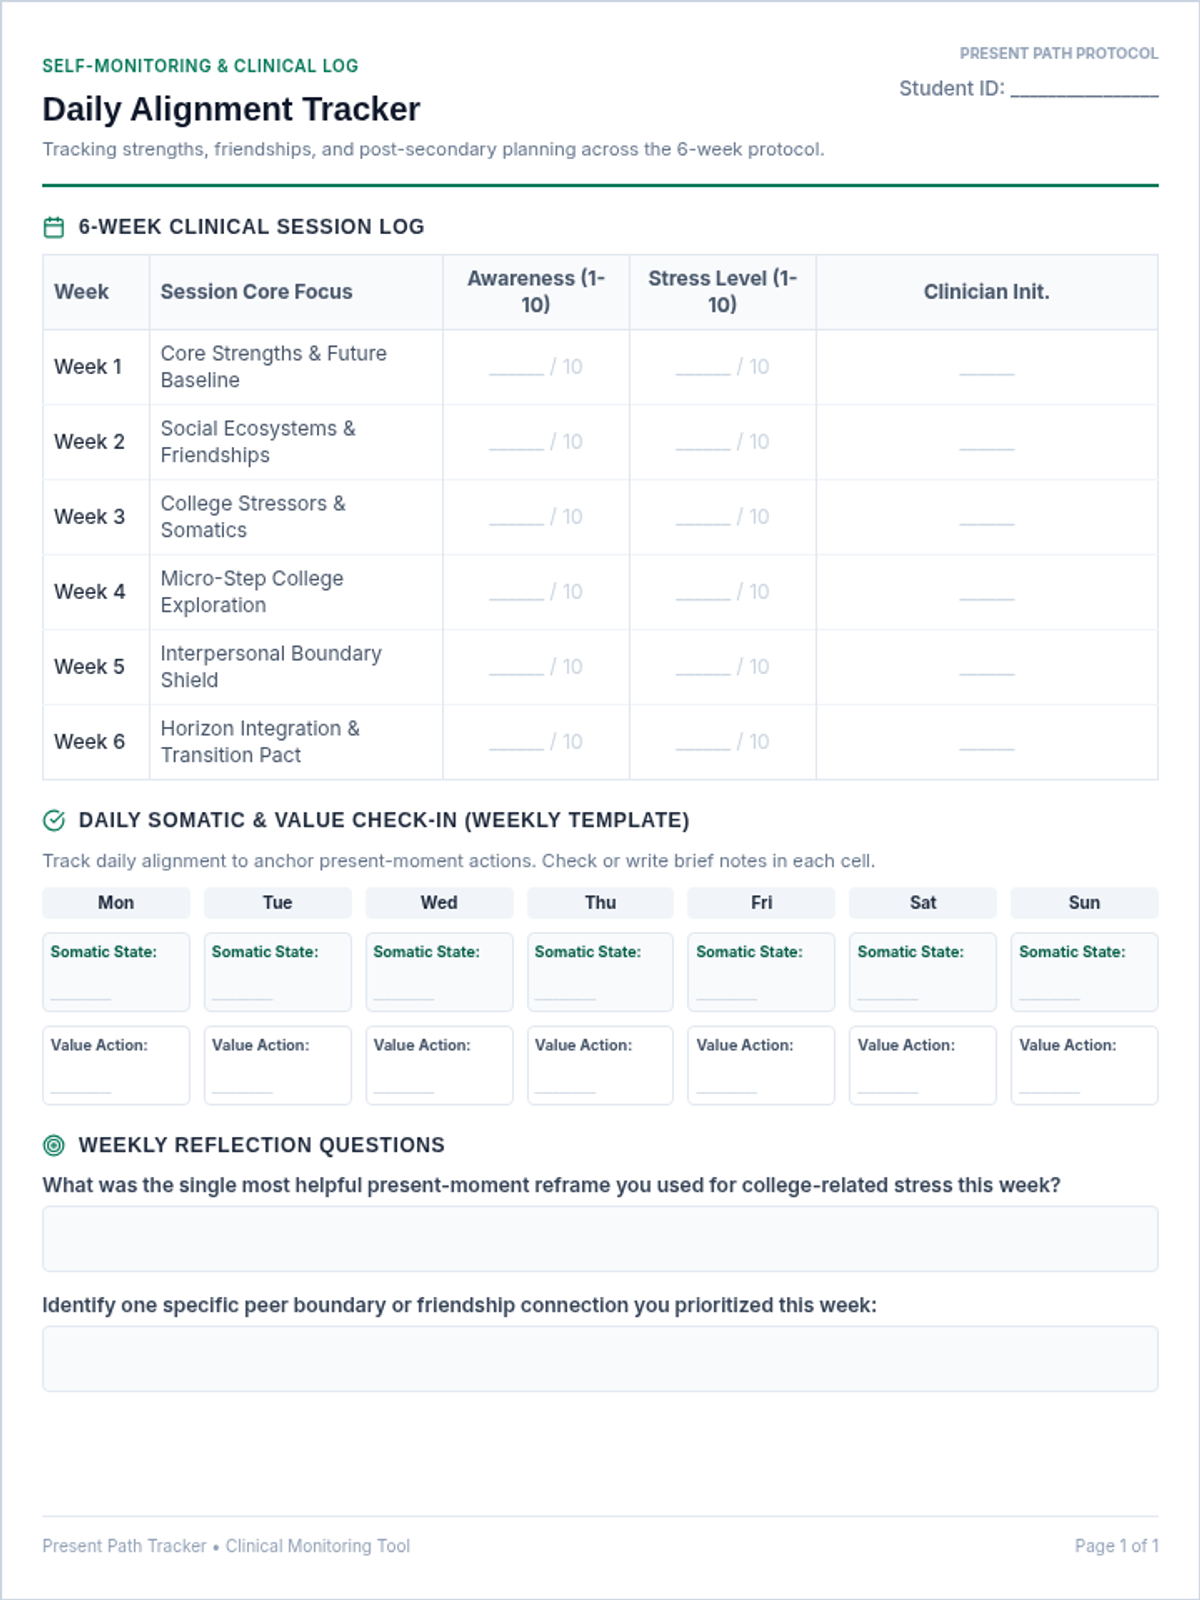1200x1600 pixels.
Task: Click Wednesday's Value Action cell
Action: tap(439, 1065)
